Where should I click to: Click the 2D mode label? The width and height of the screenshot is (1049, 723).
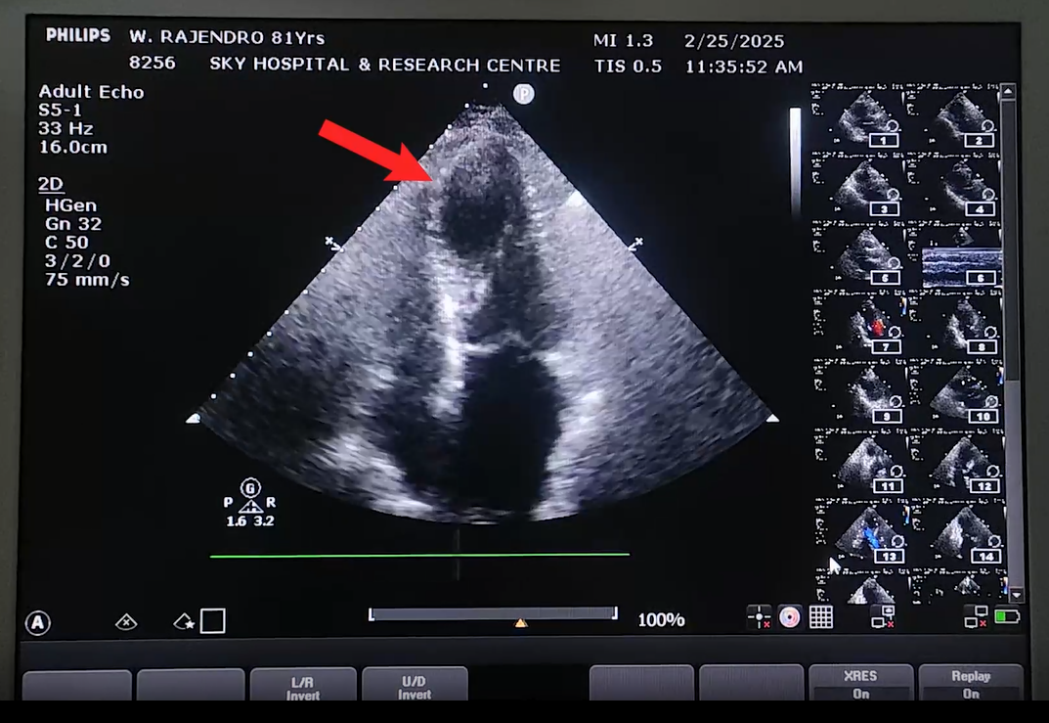click(50, 185)
